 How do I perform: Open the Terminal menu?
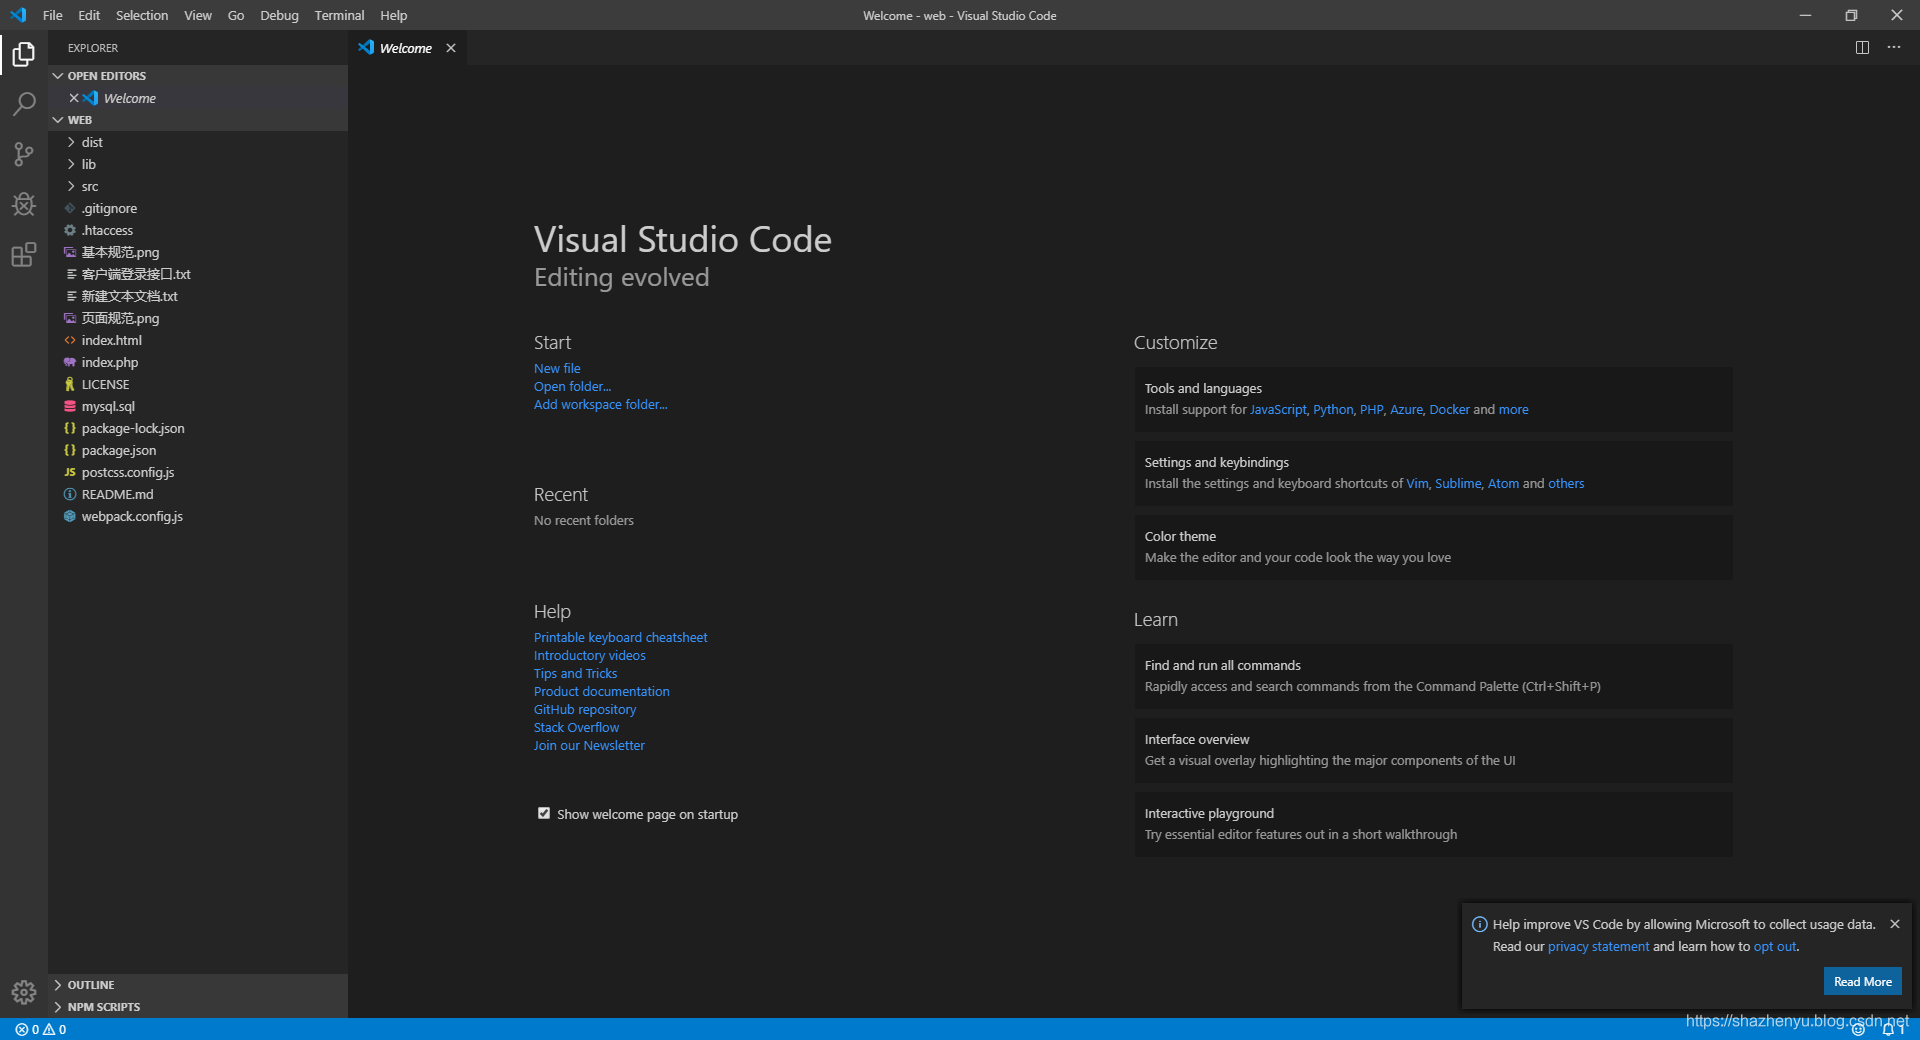pyautogui.click(x=338, y=15)
